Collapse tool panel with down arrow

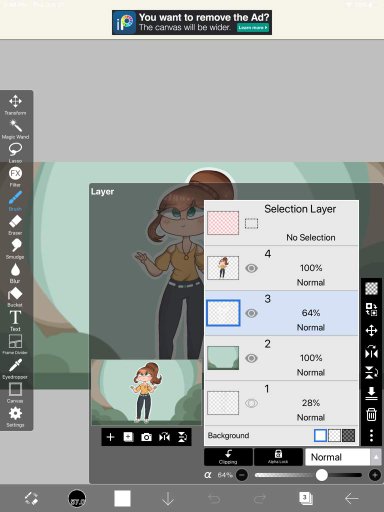(x=168, y=499)
